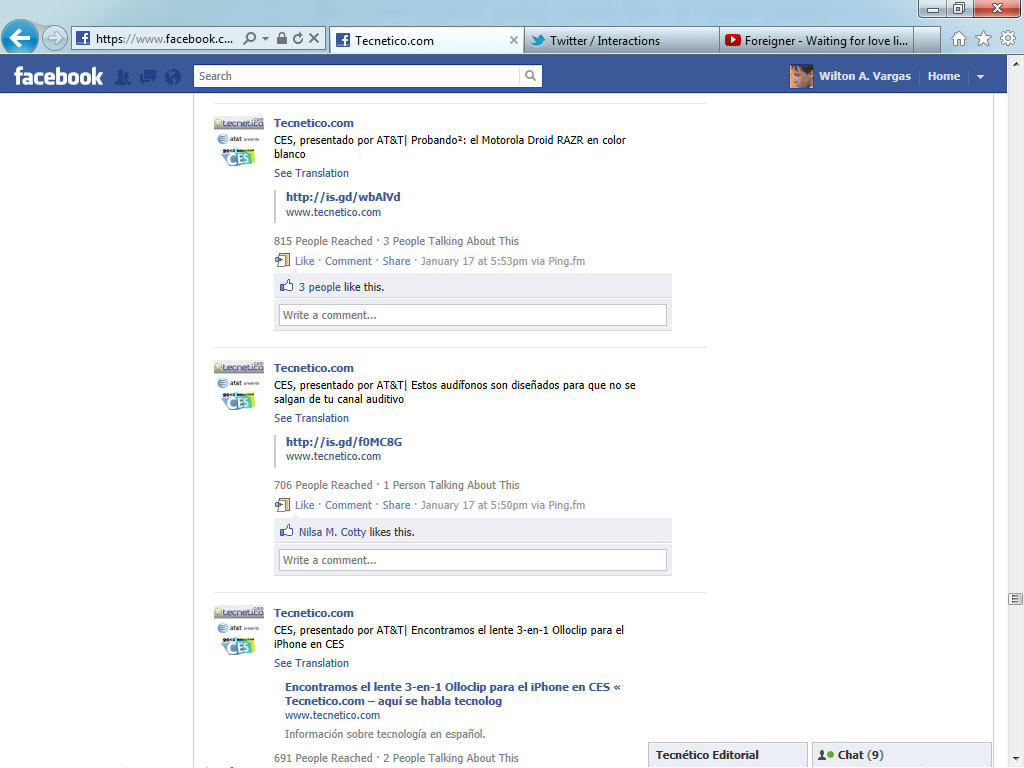Click the page scrollbar up arrow
The height and width of the screenshot is (768, 1024).
click(1016, 64)
